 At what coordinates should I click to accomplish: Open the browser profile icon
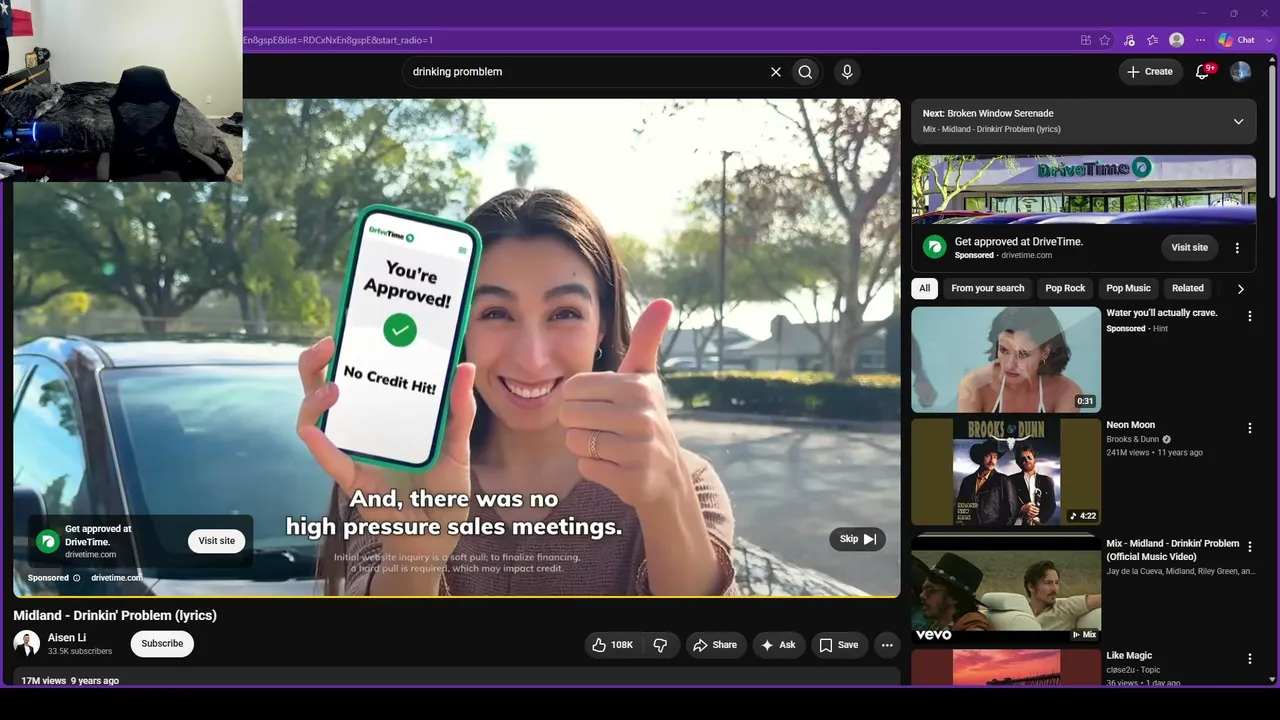[x=1177, y=40]
